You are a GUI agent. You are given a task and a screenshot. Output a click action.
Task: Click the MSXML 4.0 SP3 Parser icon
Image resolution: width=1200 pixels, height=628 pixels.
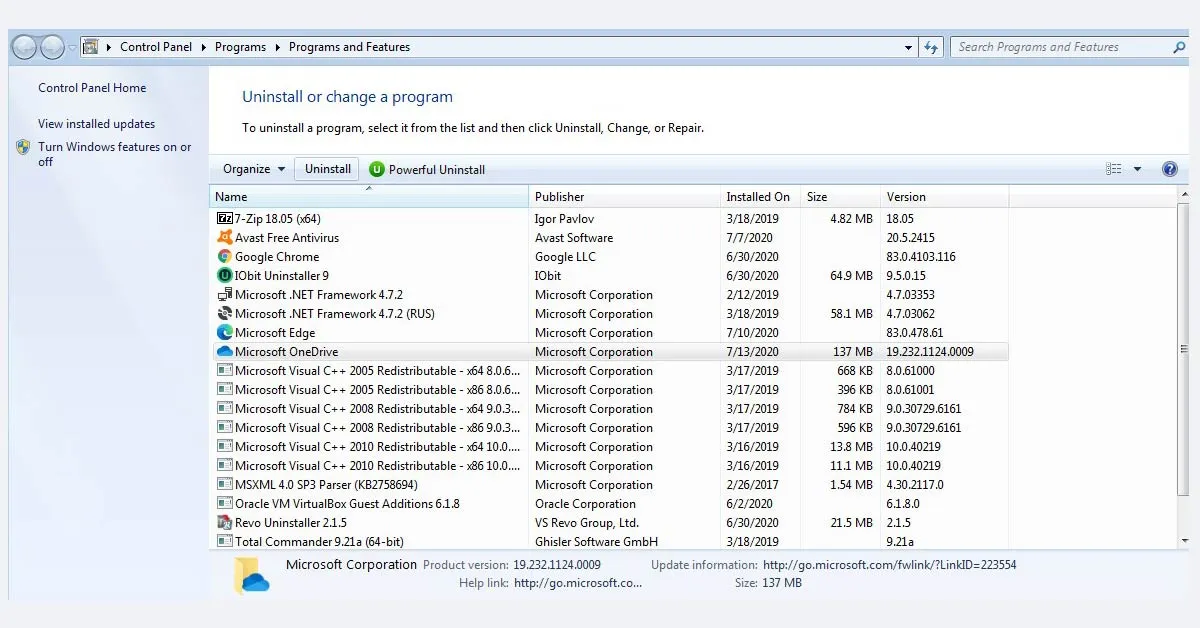click(x=225, y=484)
